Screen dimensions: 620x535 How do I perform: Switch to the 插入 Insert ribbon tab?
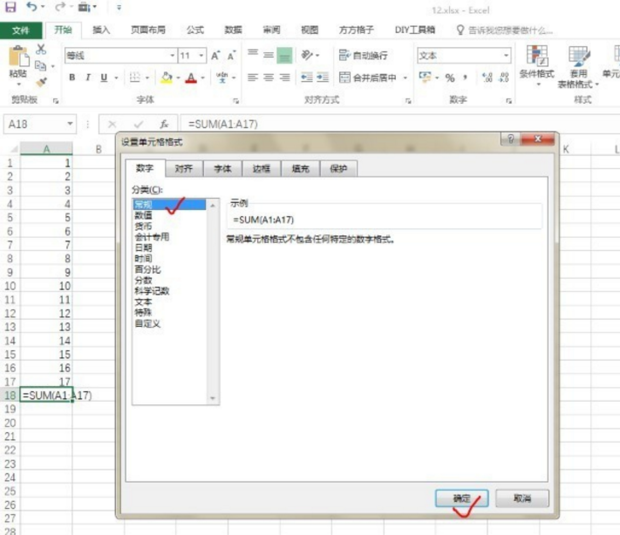(x=101, y=30)
